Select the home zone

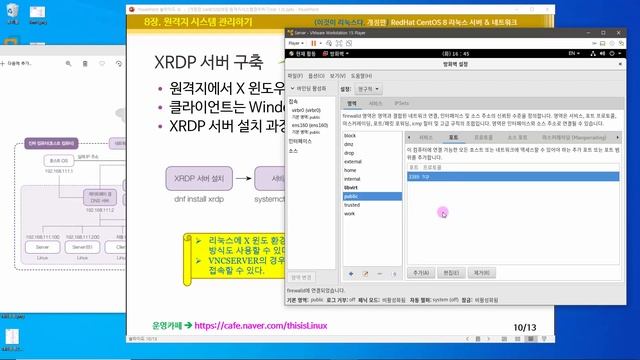[x=372, y=170]
